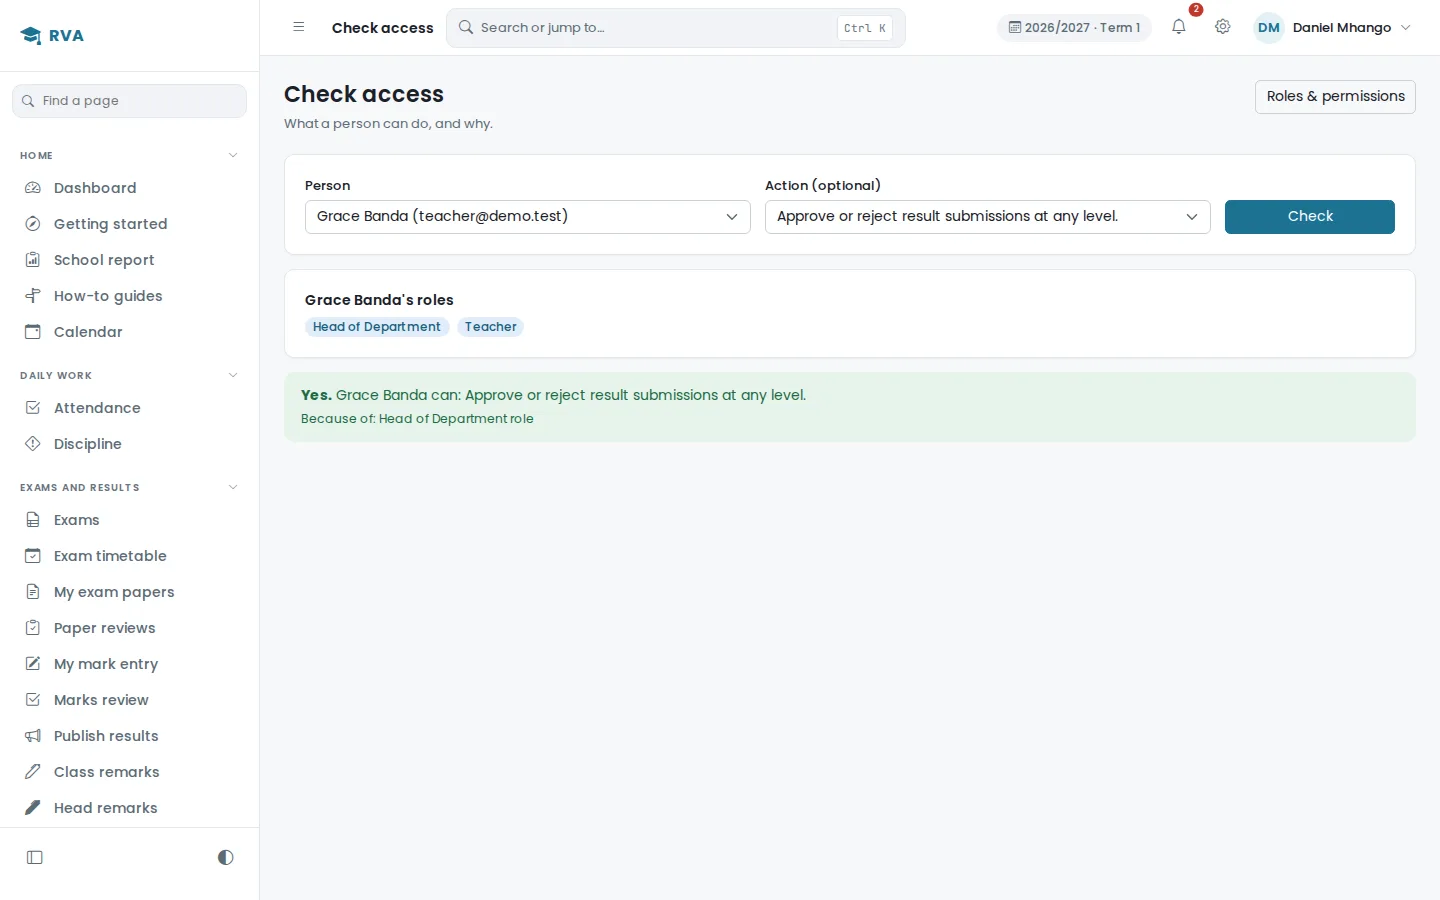Click the My mark entry edit icon
The height and width of the screenshot is (900, 1440).
point(33,664)
